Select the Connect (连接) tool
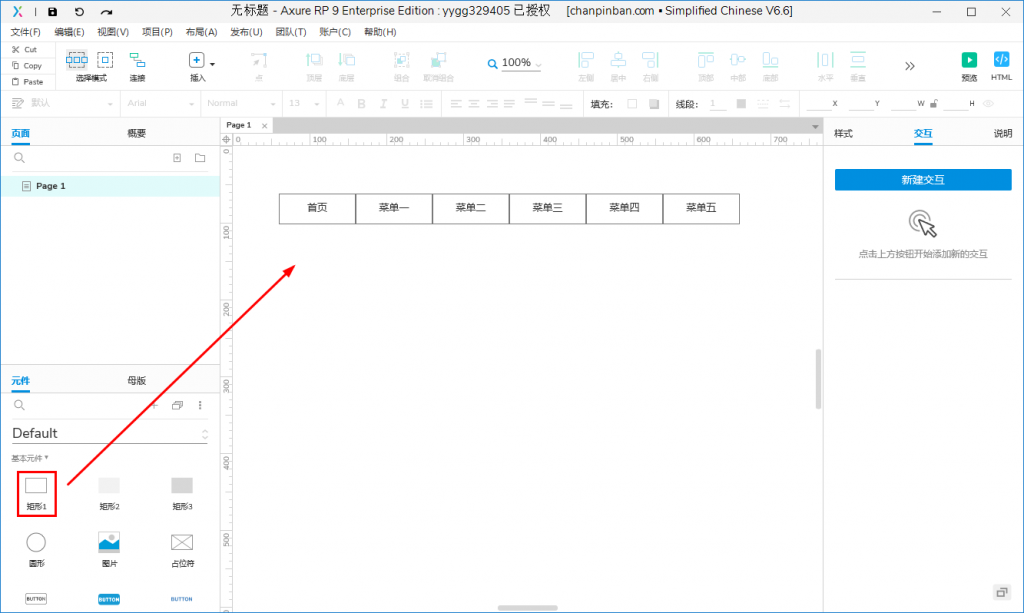1024x613 pixels. (x=137, y=60)
